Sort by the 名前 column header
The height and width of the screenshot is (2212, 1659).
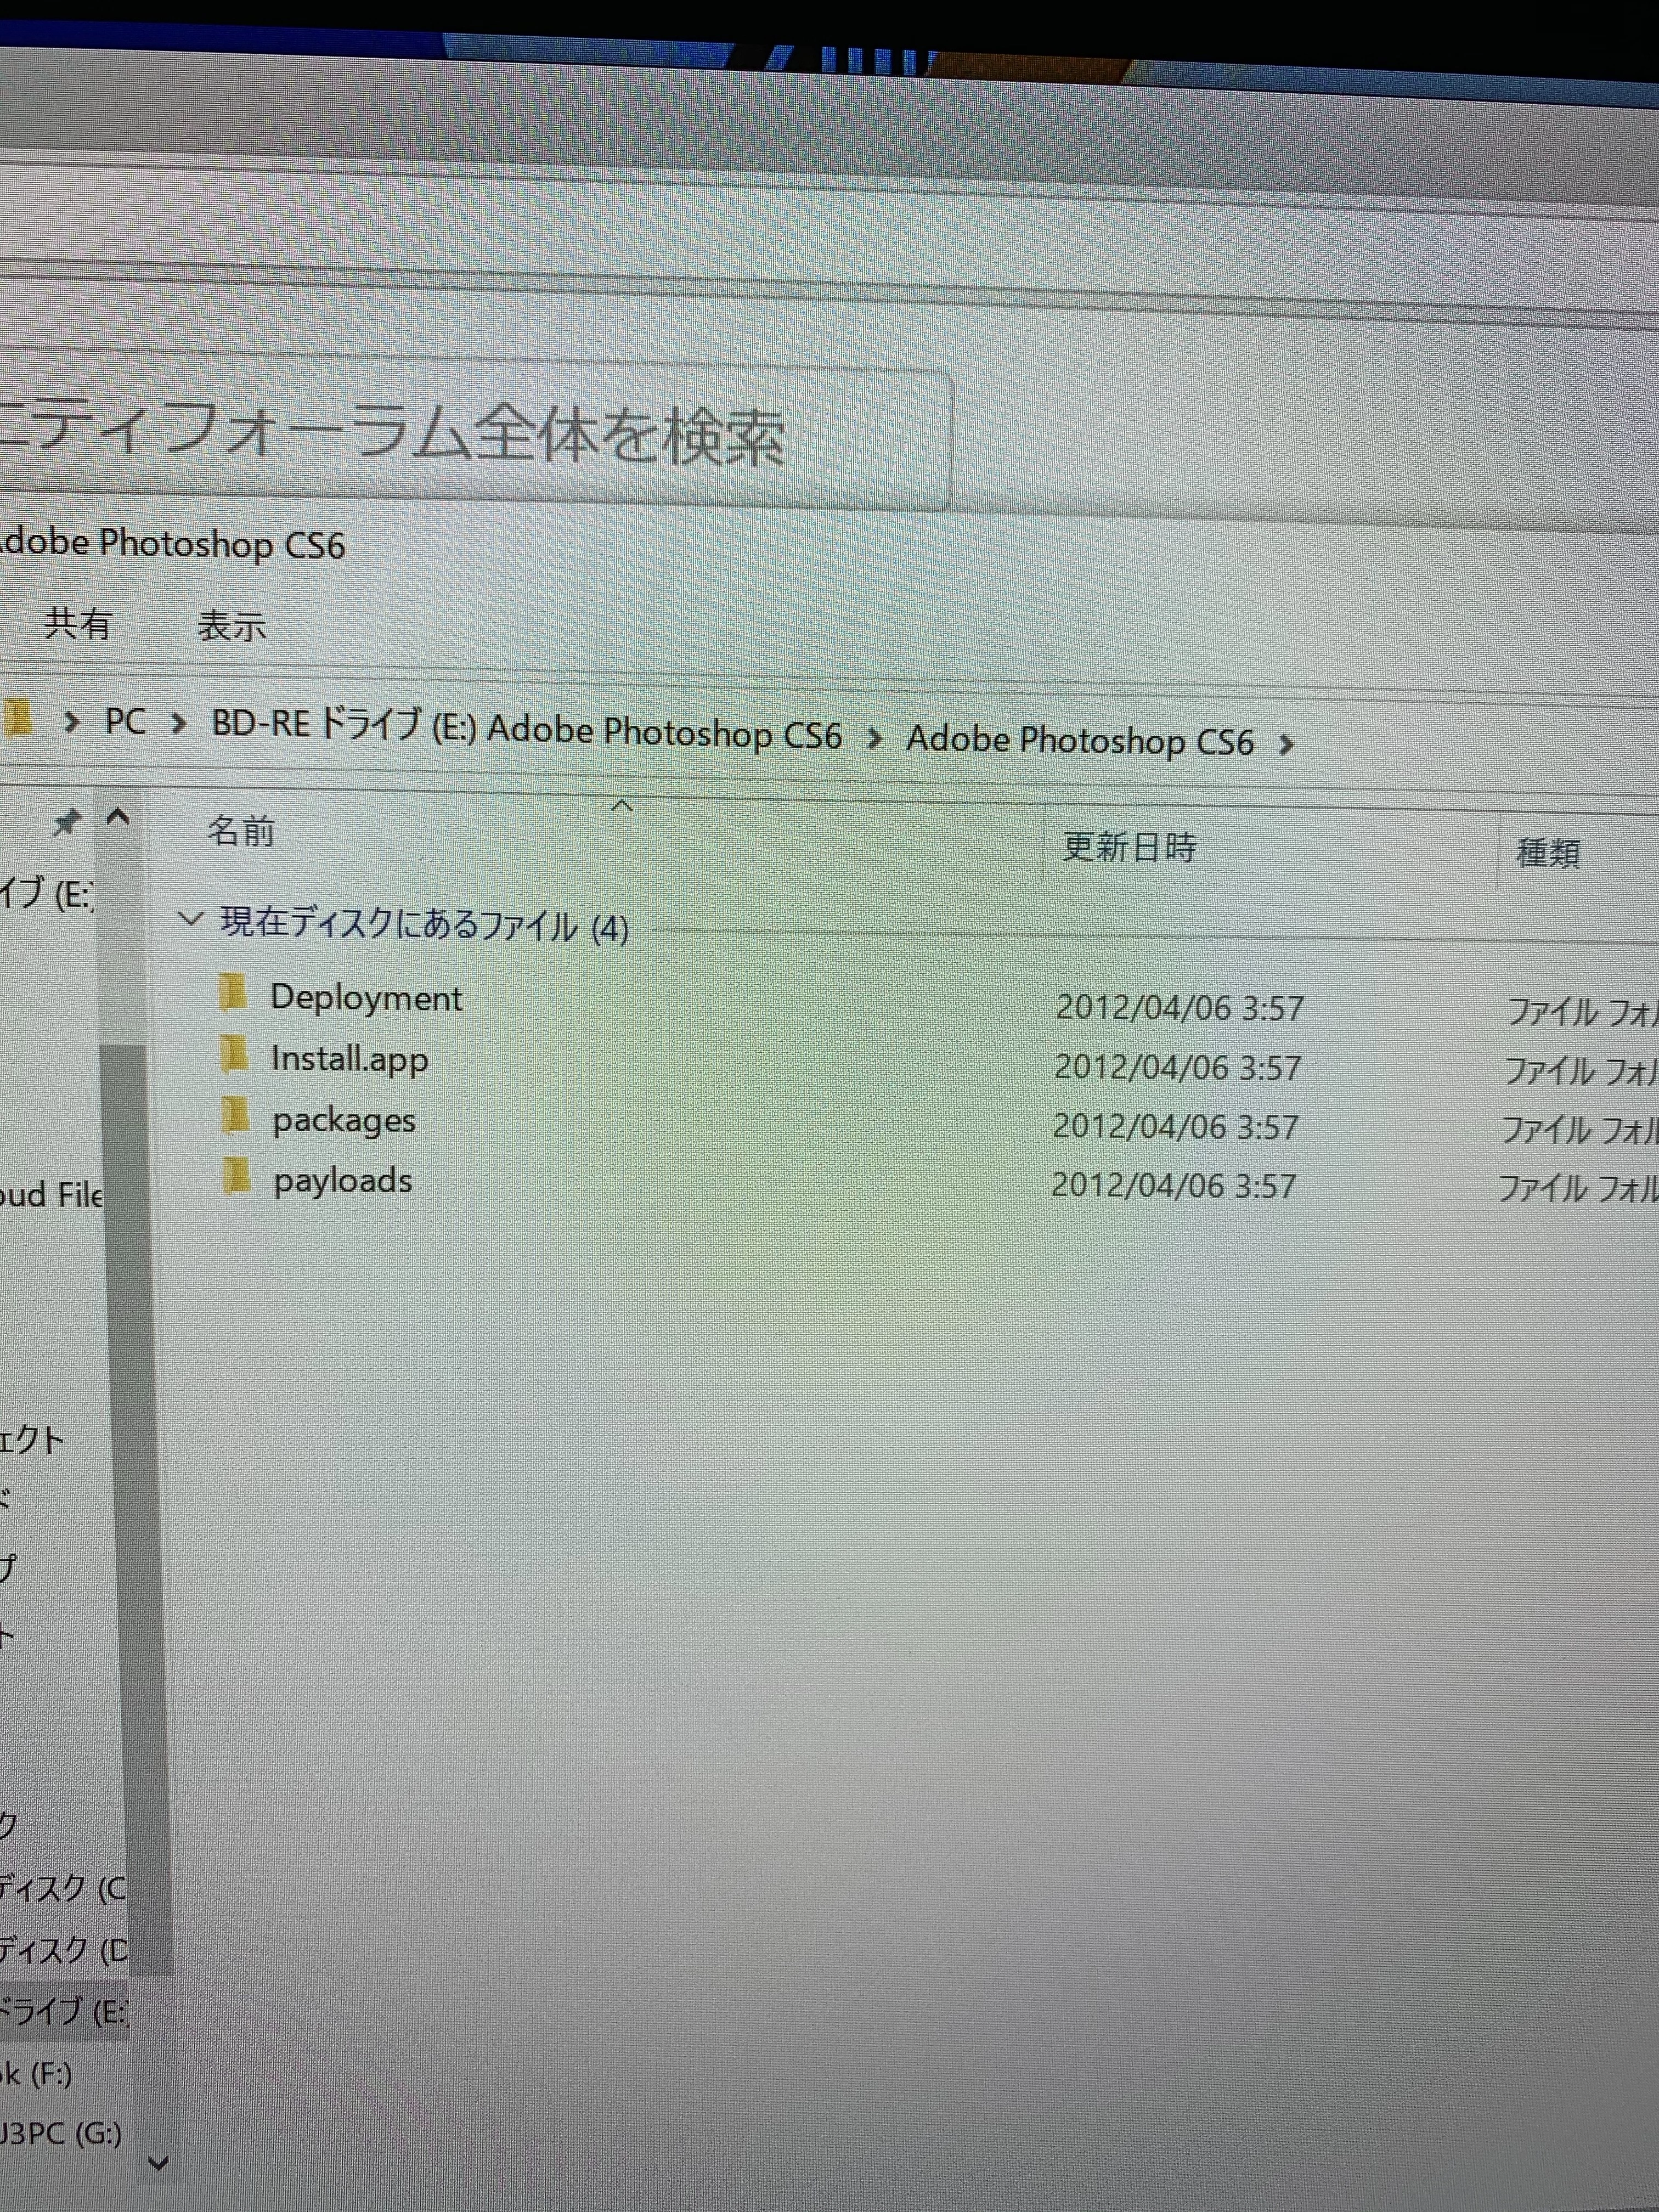pyautogui.click(x=241, y=831)
